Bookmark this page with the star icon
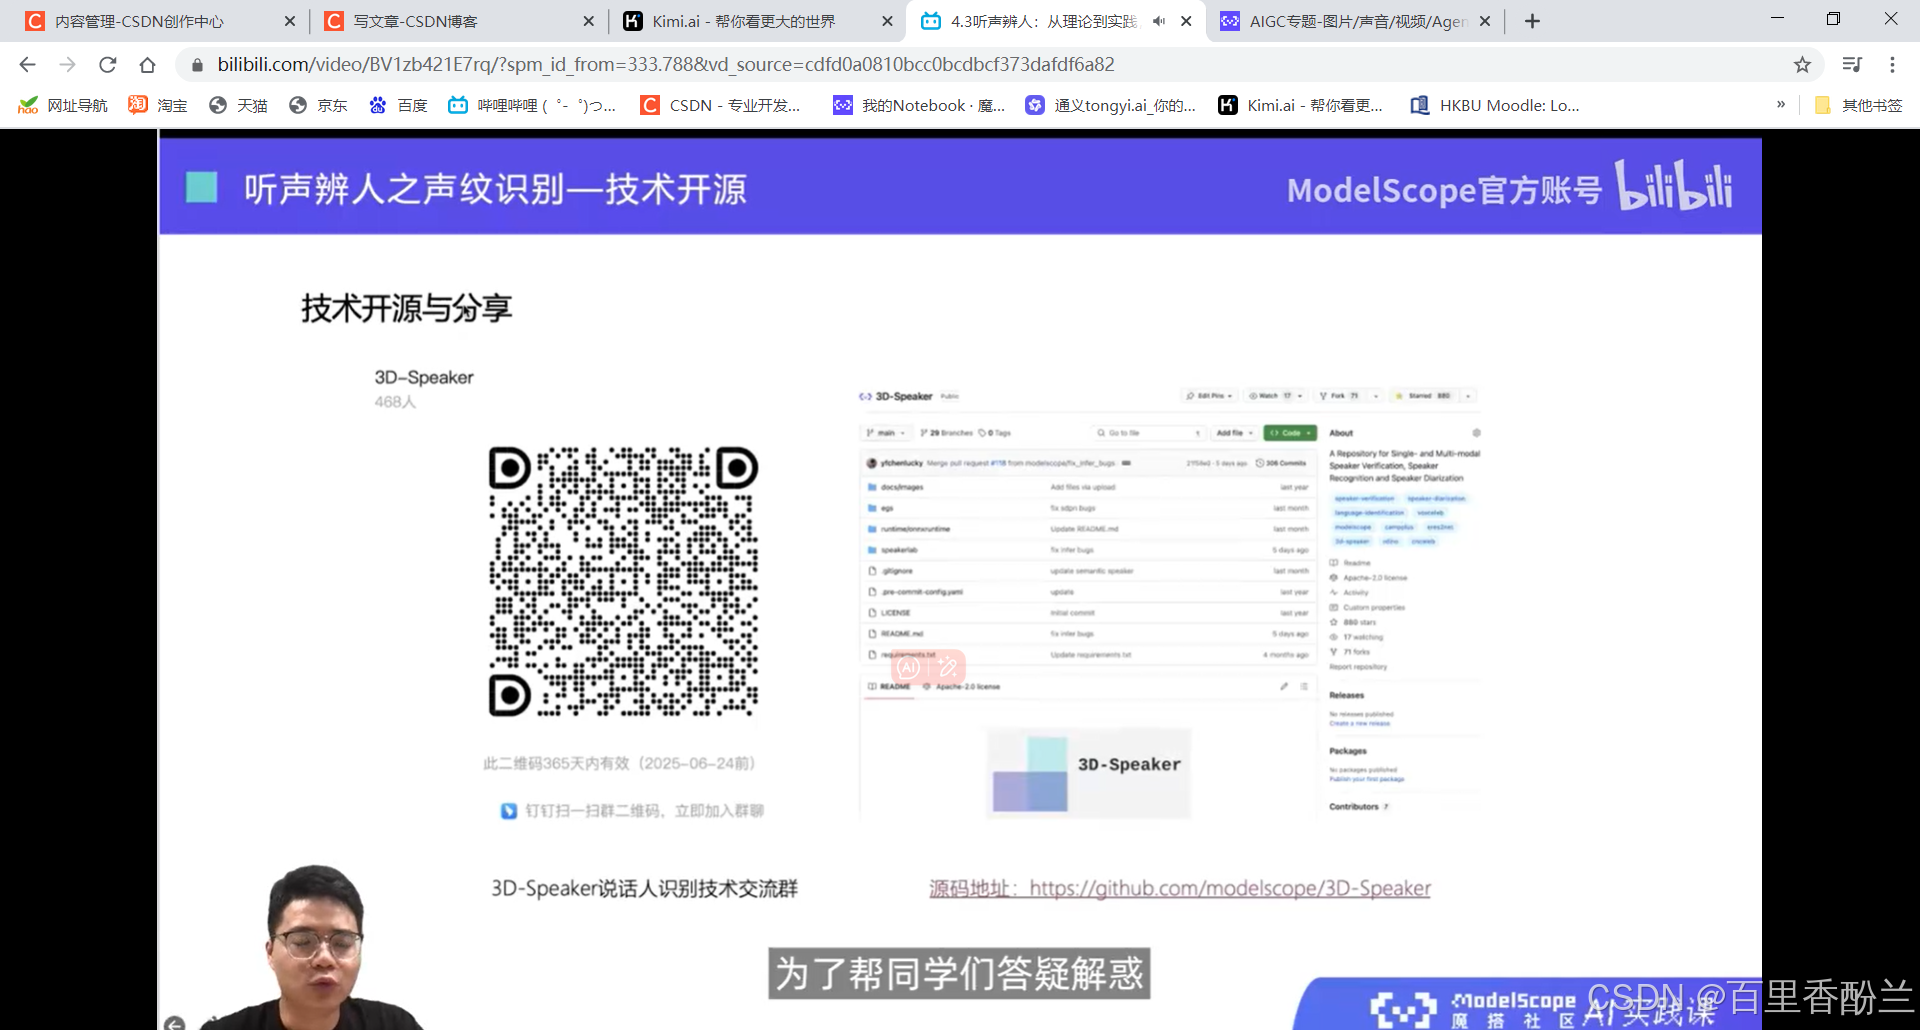The height and width of the screenshot is (1030, 1920). pos(1802,65)
